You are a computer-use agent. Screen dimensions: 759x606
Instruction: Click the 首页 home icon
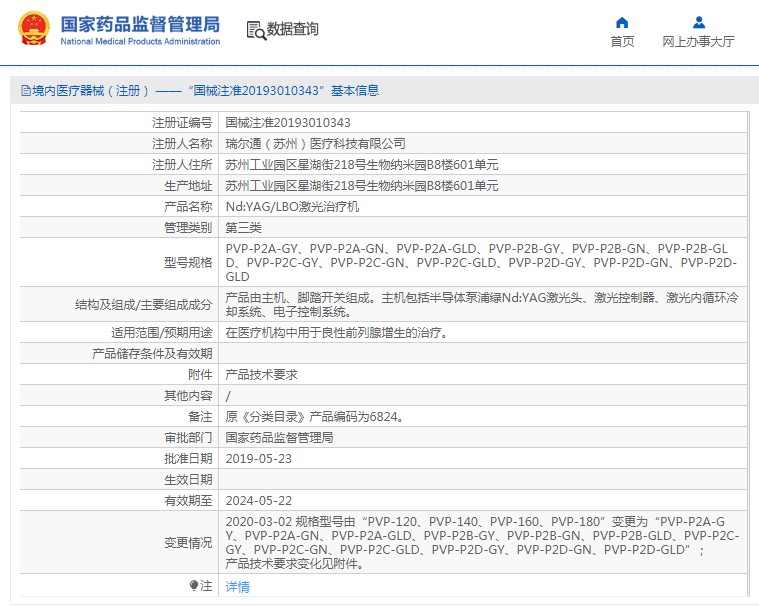click(x=622, y=23)
